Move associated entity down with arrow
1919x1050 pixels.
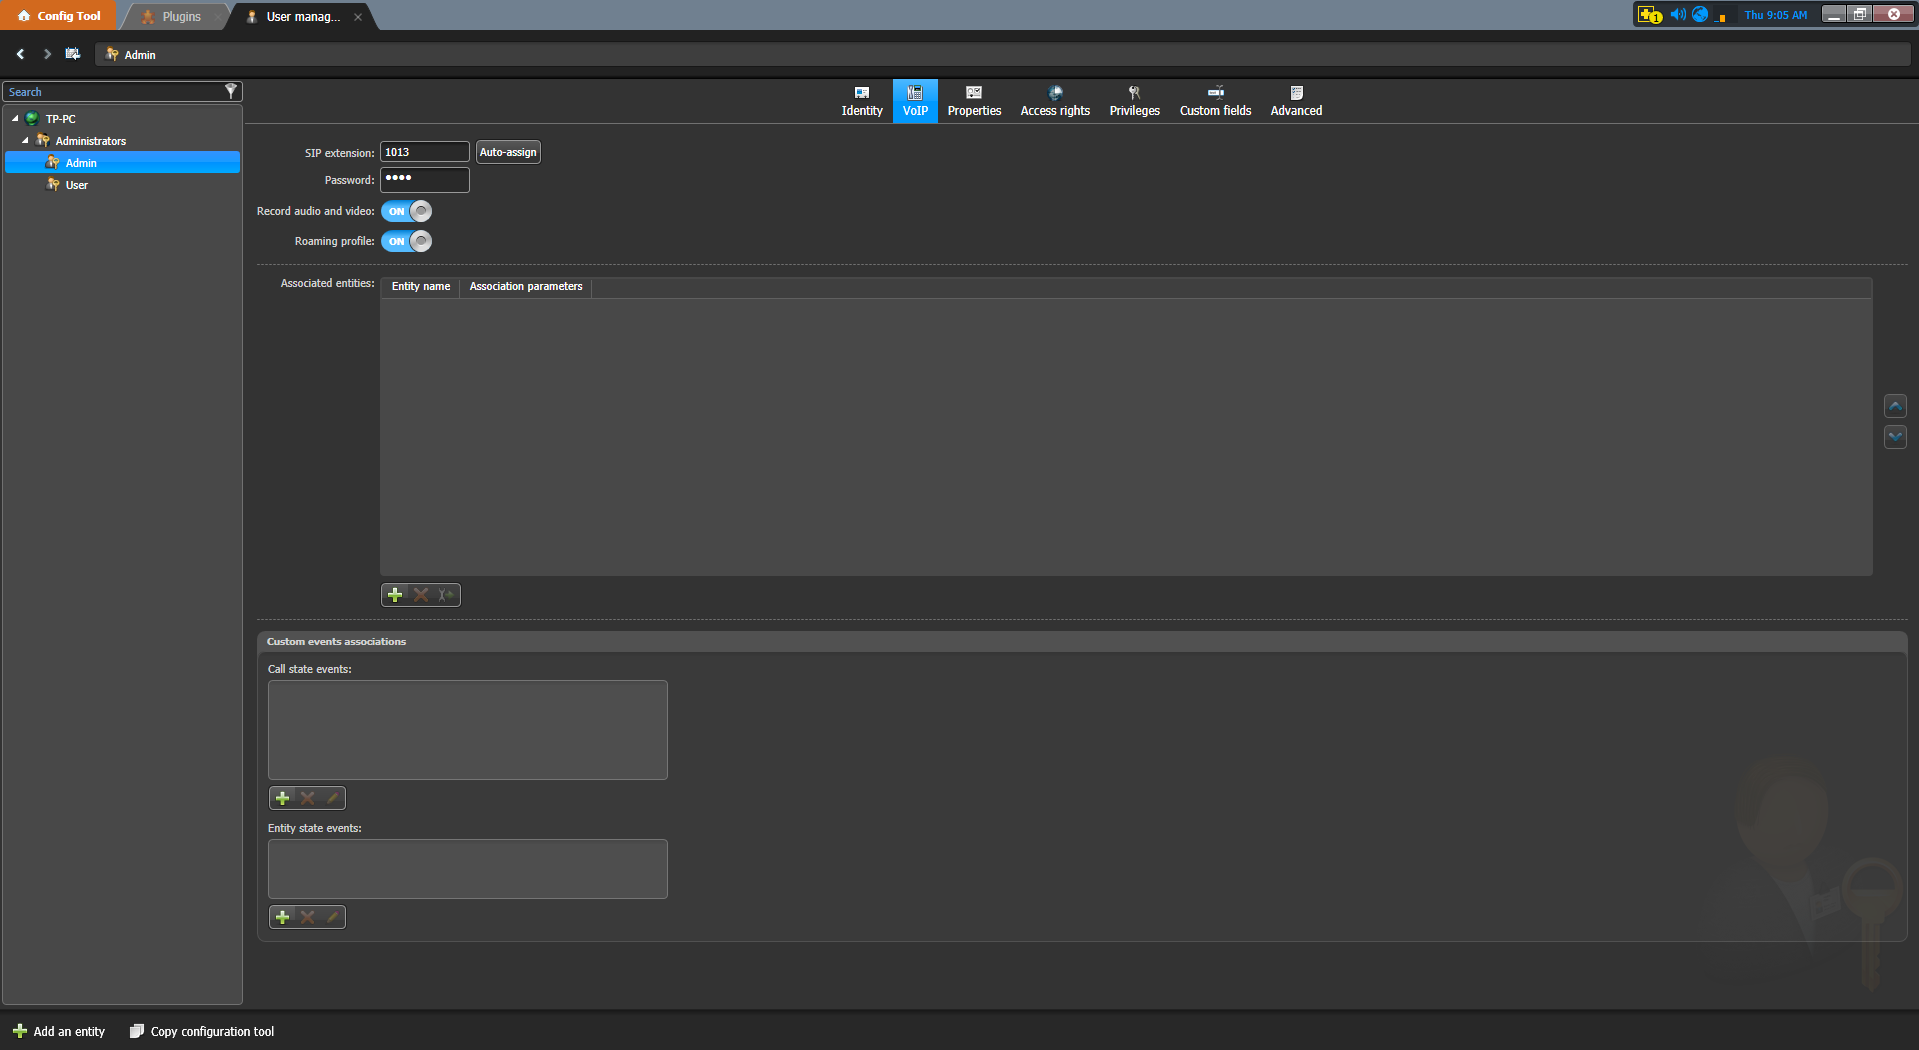[x=1895, y=437]
